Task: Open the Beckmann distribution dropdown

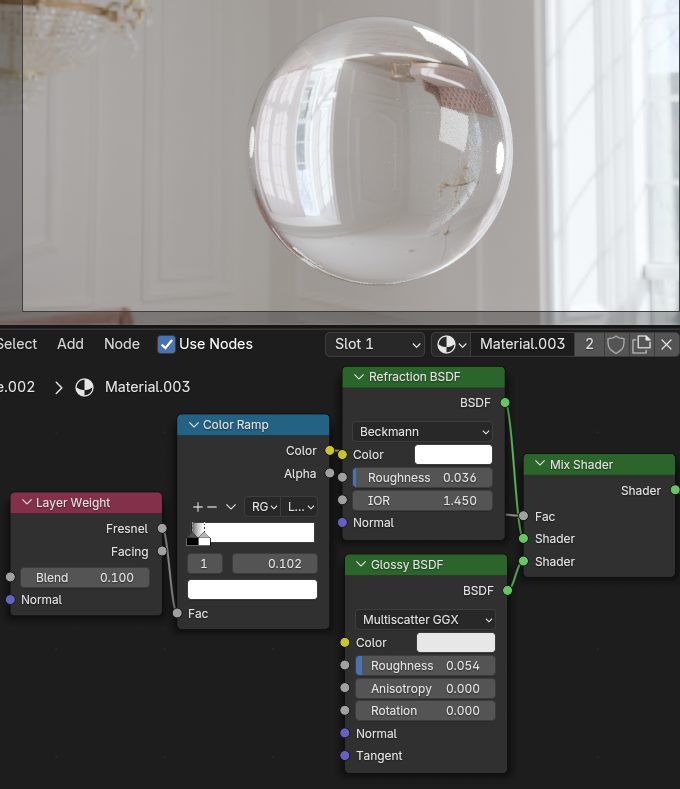Action: tap(424, 431)
